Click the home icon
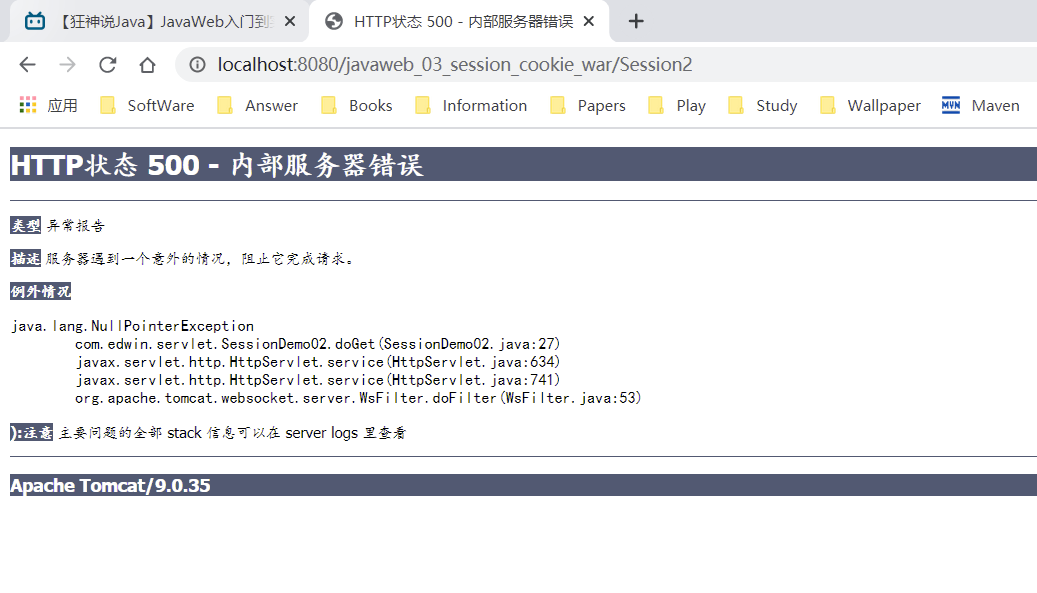 146,64
